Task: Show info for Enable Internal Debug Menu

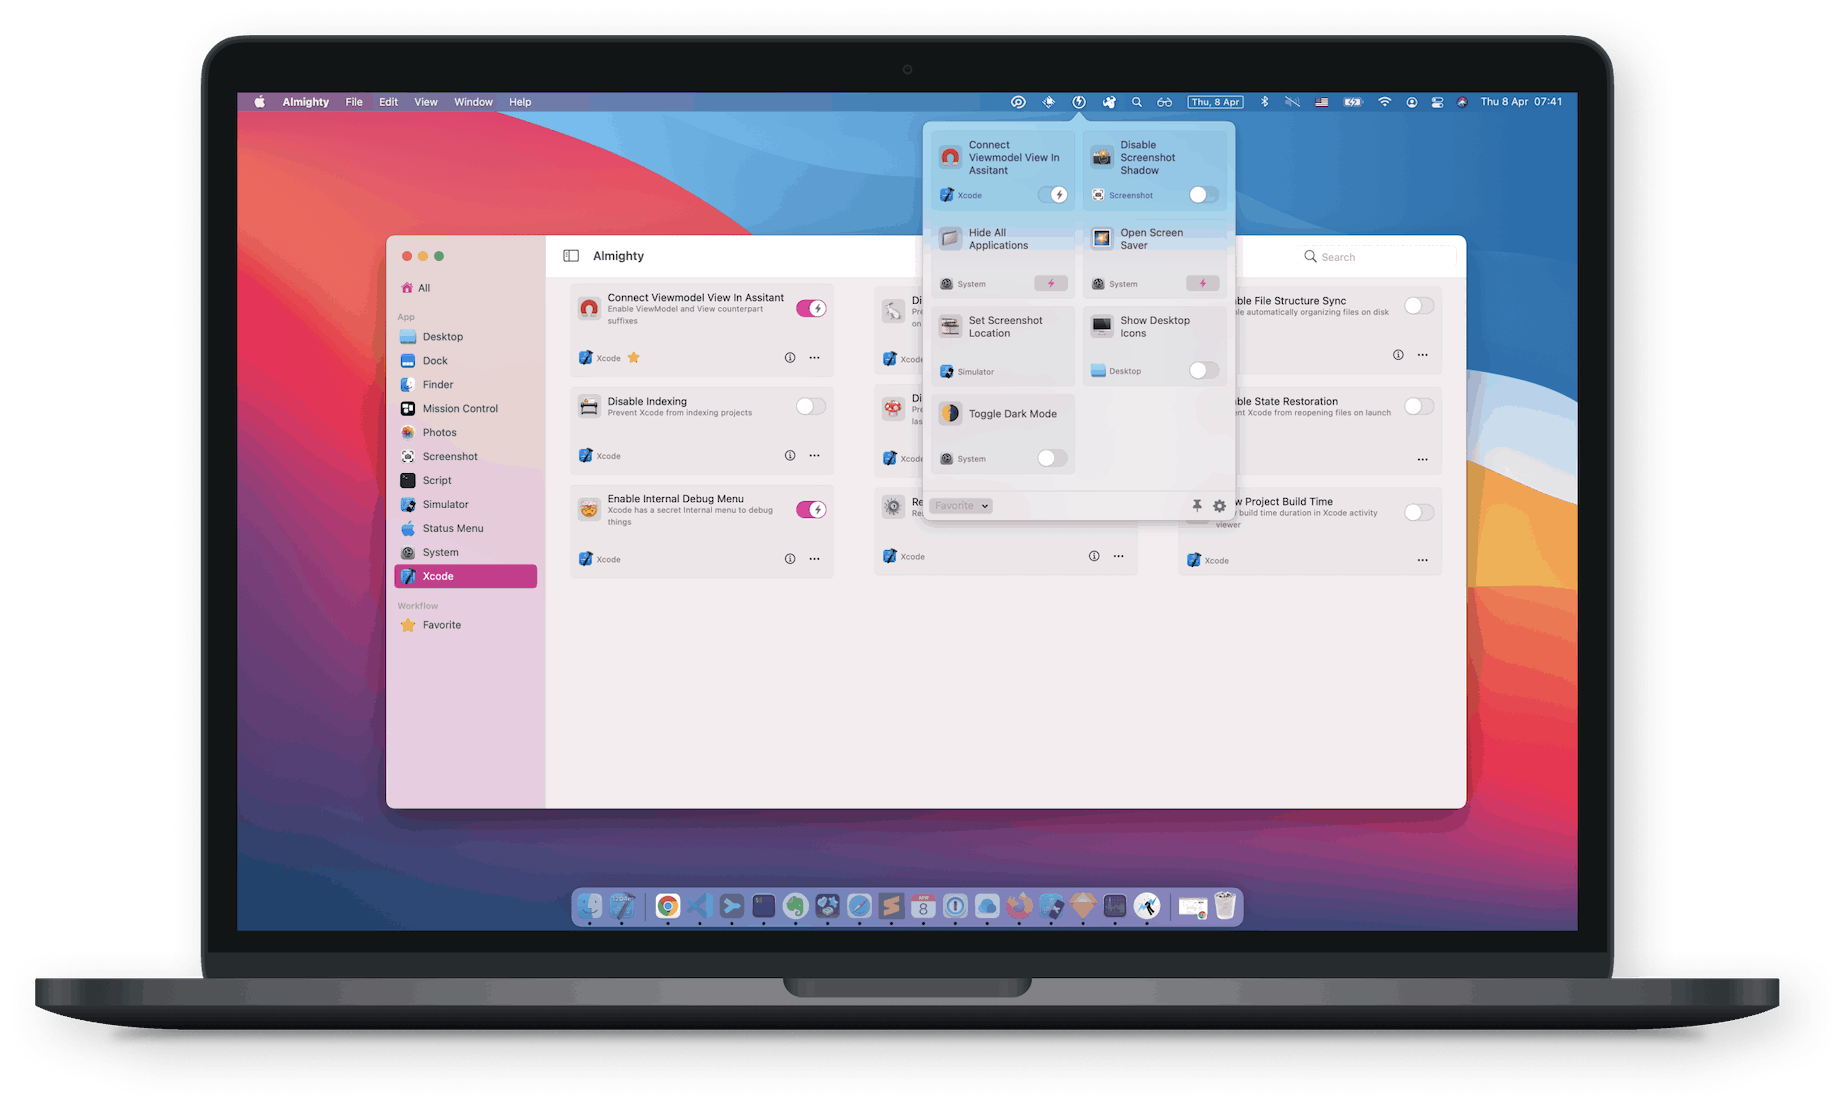Action: (790, 559)
